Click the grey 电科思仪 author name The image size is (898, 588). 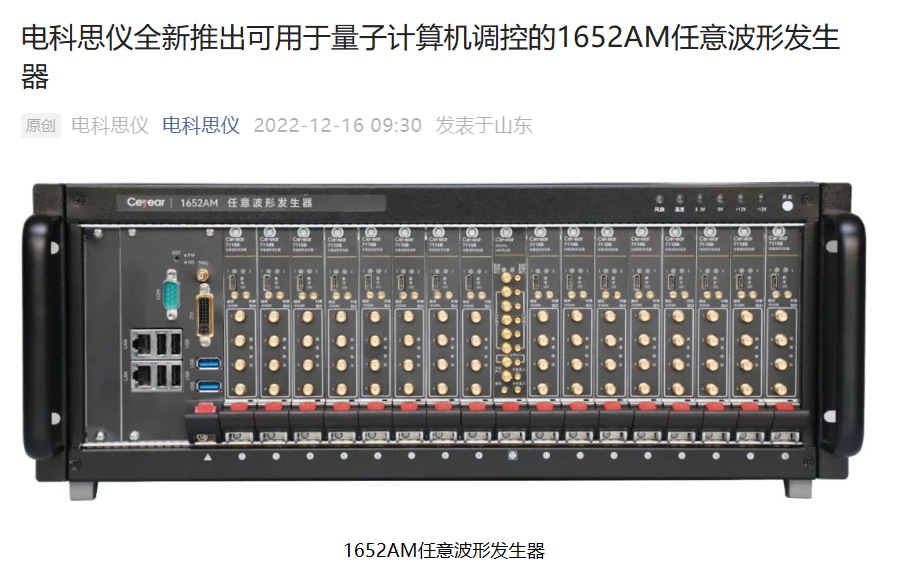(x=110, y=125)
